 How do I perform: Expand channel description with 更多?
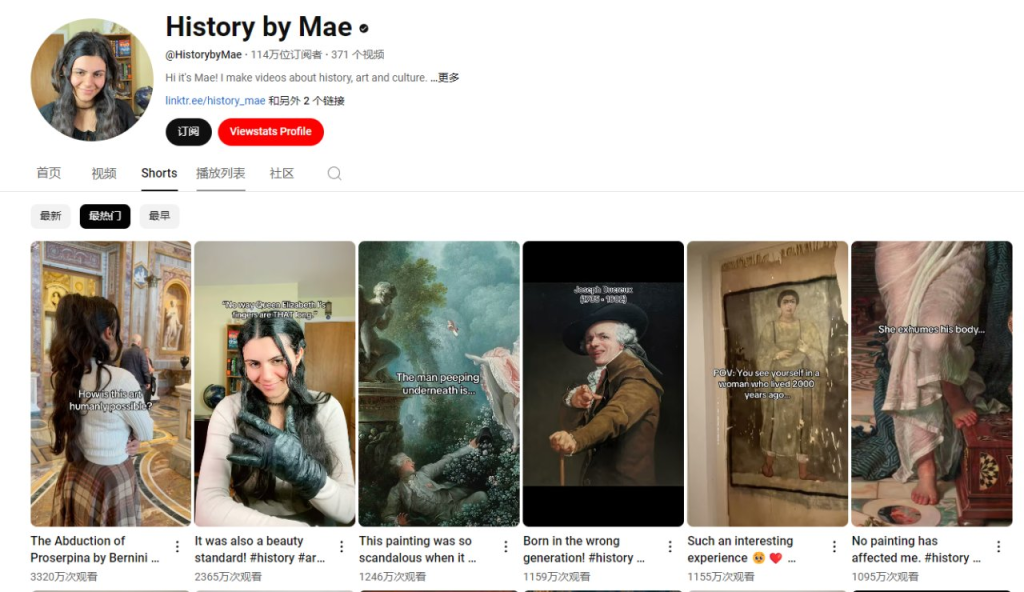[x=449, y=77]
